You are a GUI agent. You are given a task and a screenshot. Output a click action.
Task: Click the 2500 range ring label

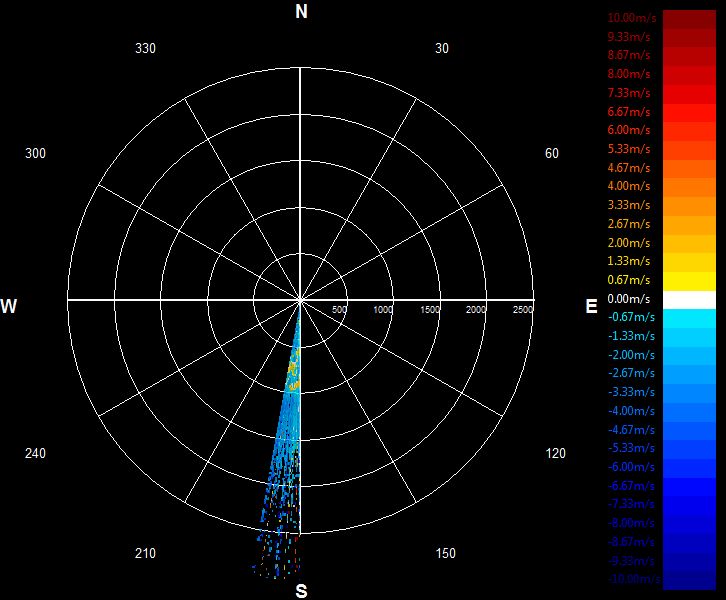click(523, 310)
